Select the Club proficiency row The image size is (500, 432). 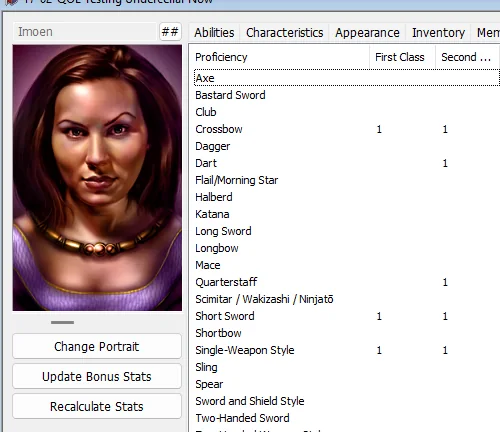coord(347,112)
